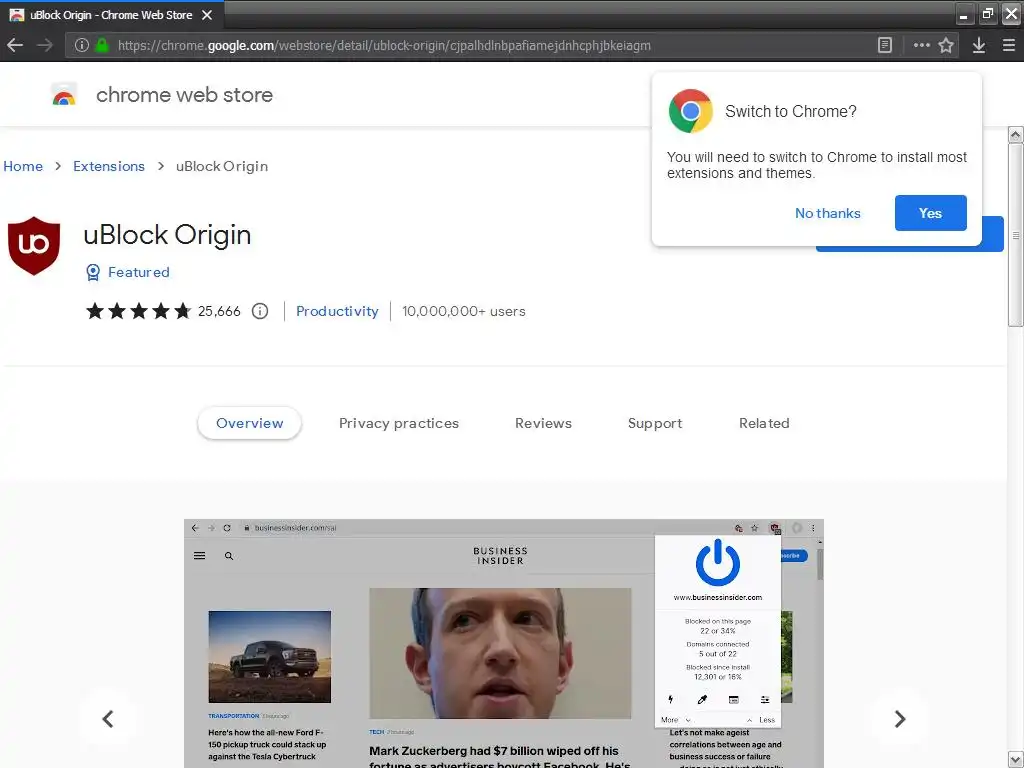This screenshot has height=768, width=1024.
Task: Show next screenshot with right arrow
Action: tap(899, 718)
